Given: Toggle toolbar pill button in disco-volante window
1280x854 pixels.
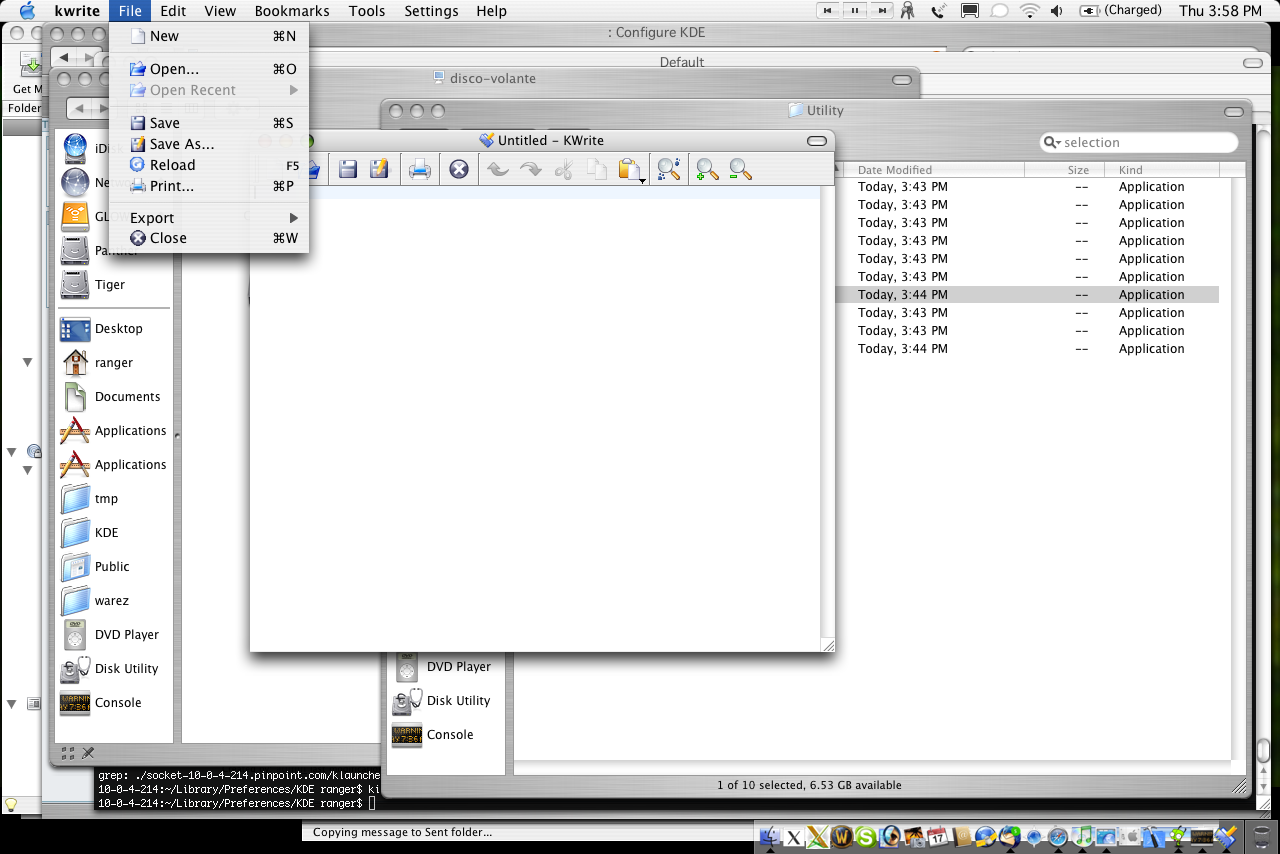Looking at the screenshot, I should pos(901,79).
